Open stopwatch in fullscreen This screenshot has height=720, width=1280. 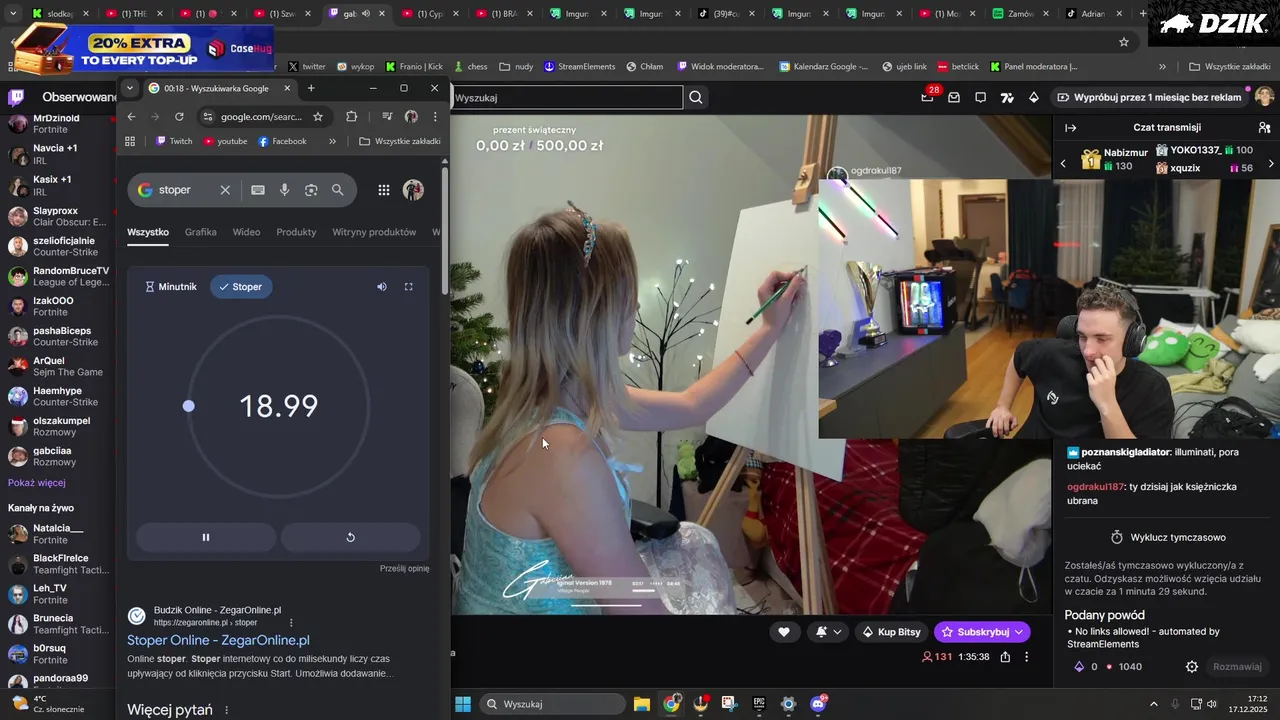(408, 287)
